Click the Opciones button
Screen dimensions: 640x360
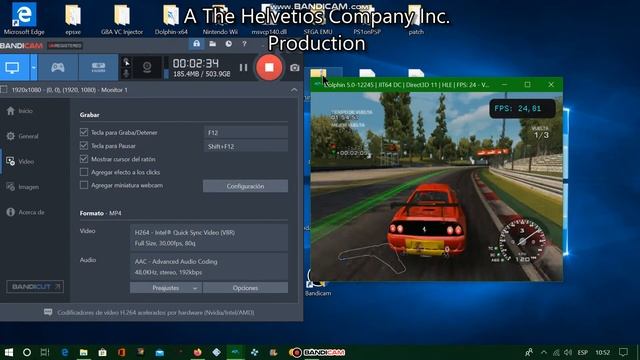pos(245,288)
